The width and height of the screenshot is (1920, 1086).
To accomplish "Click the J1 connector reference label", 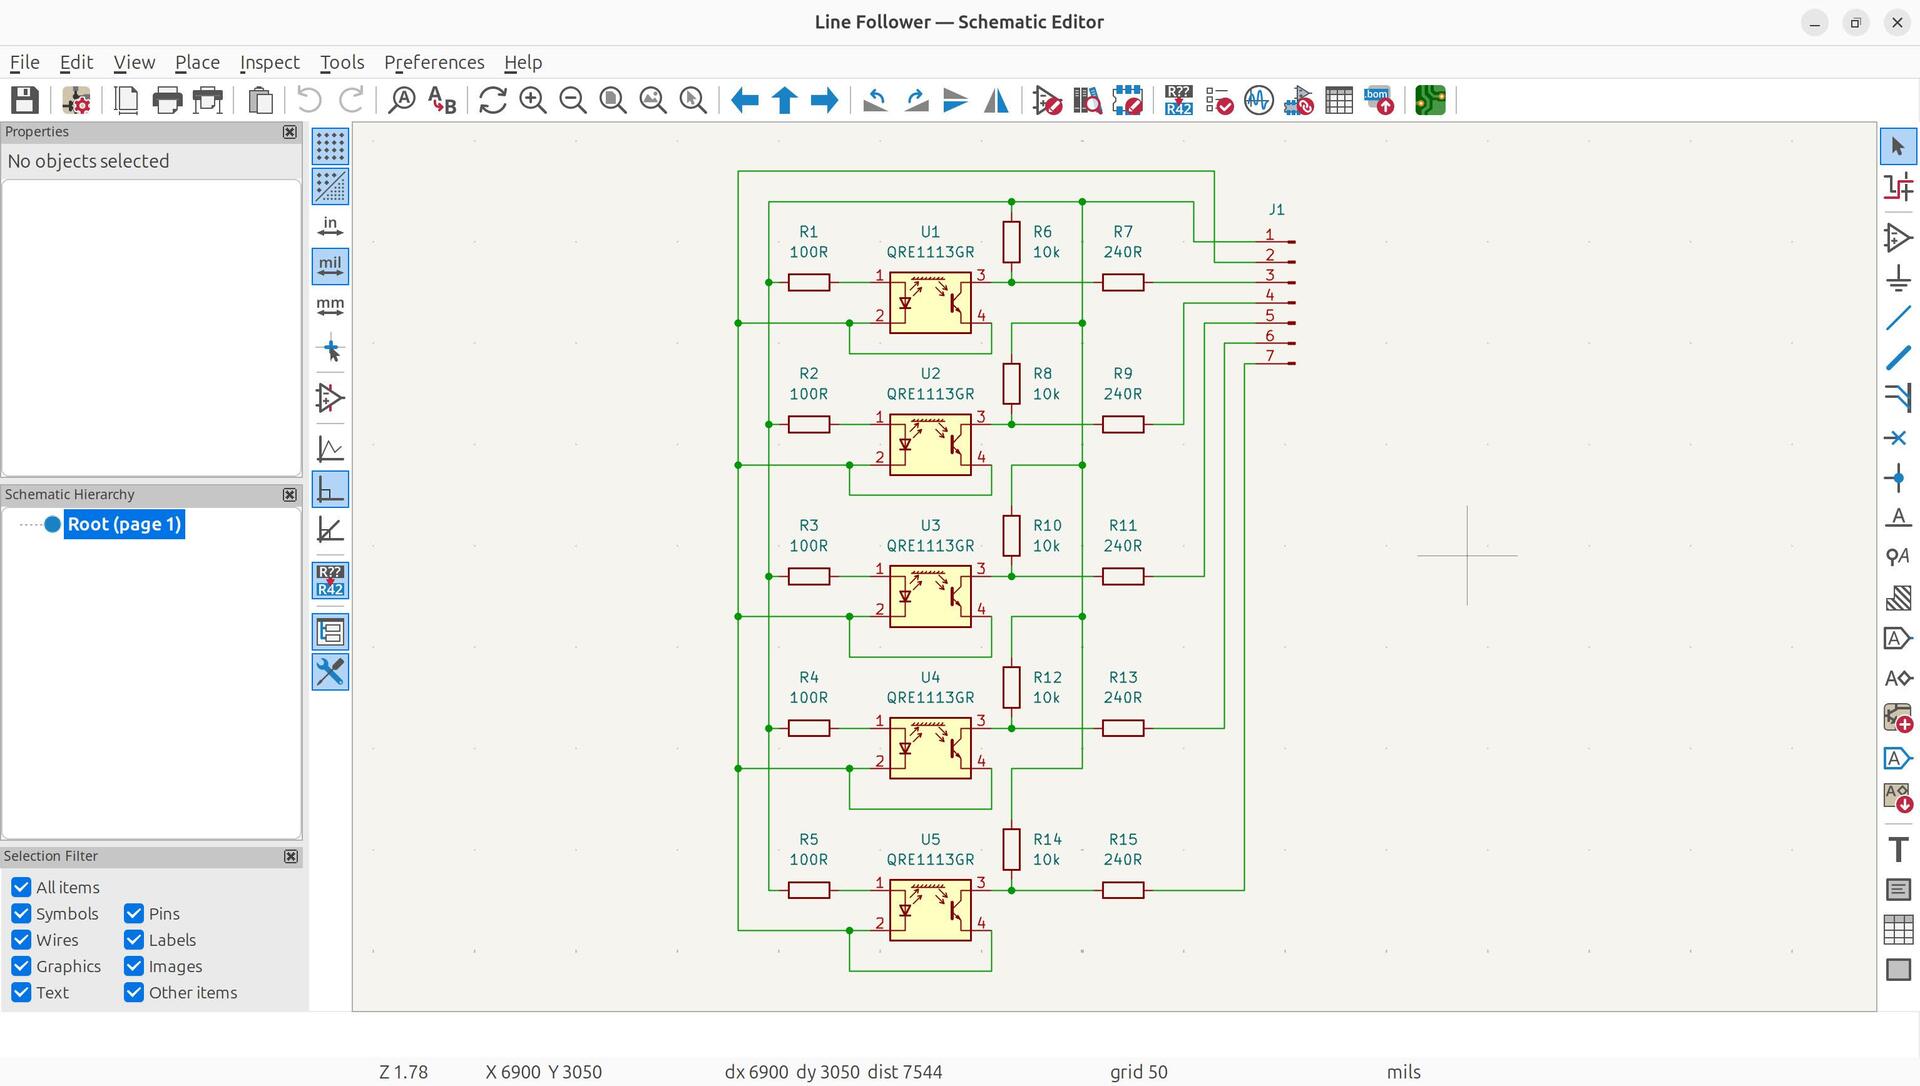I will (1276, 210).
